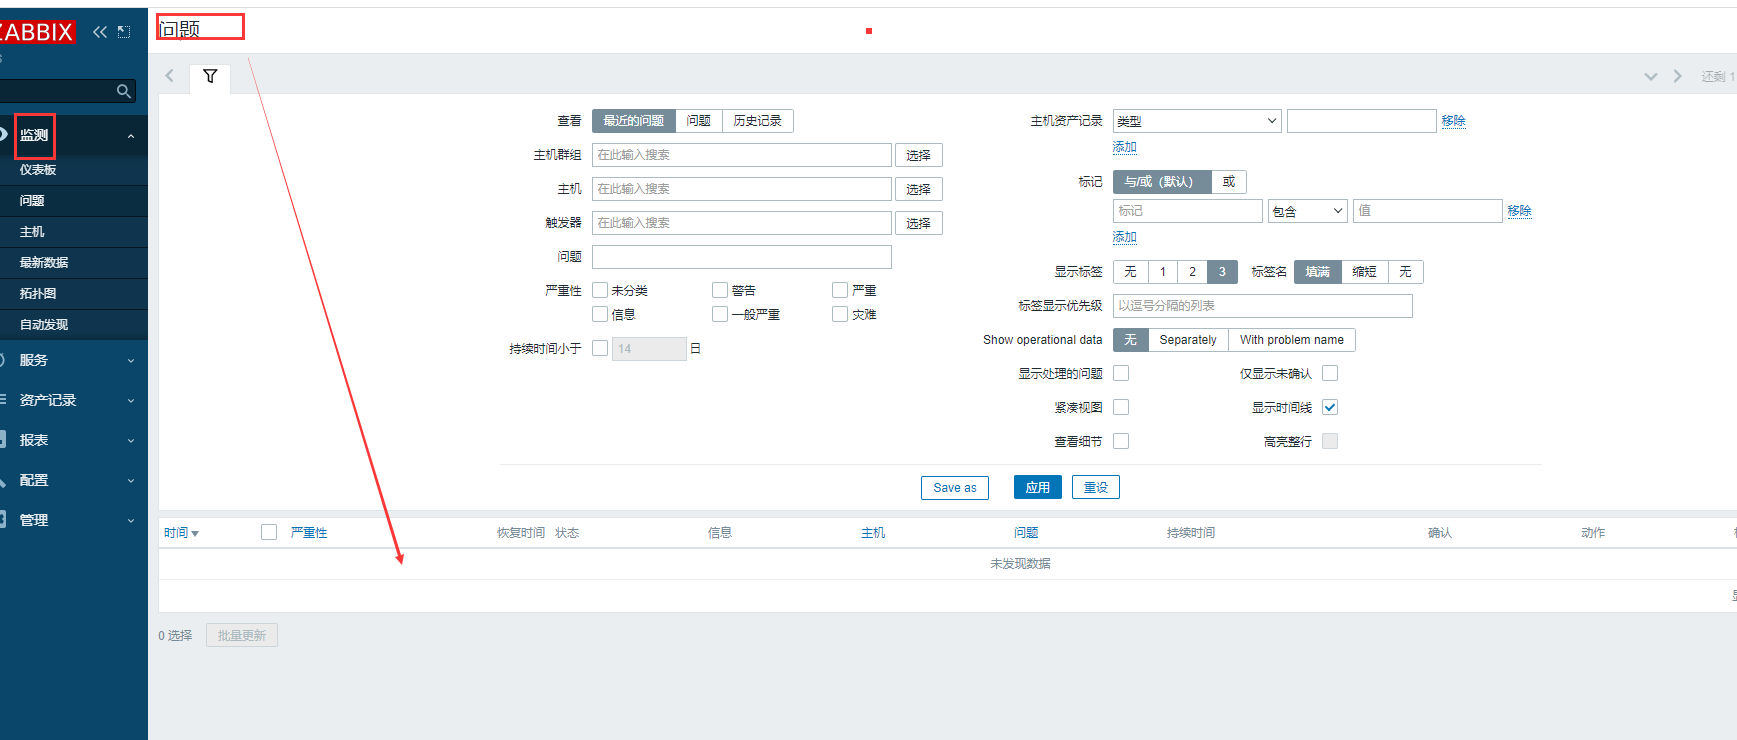The width and height of the screenshot is (1737, 740).
Task: Click 添加 link under 主机资产记录
Action: click(x=1125, y=147)
